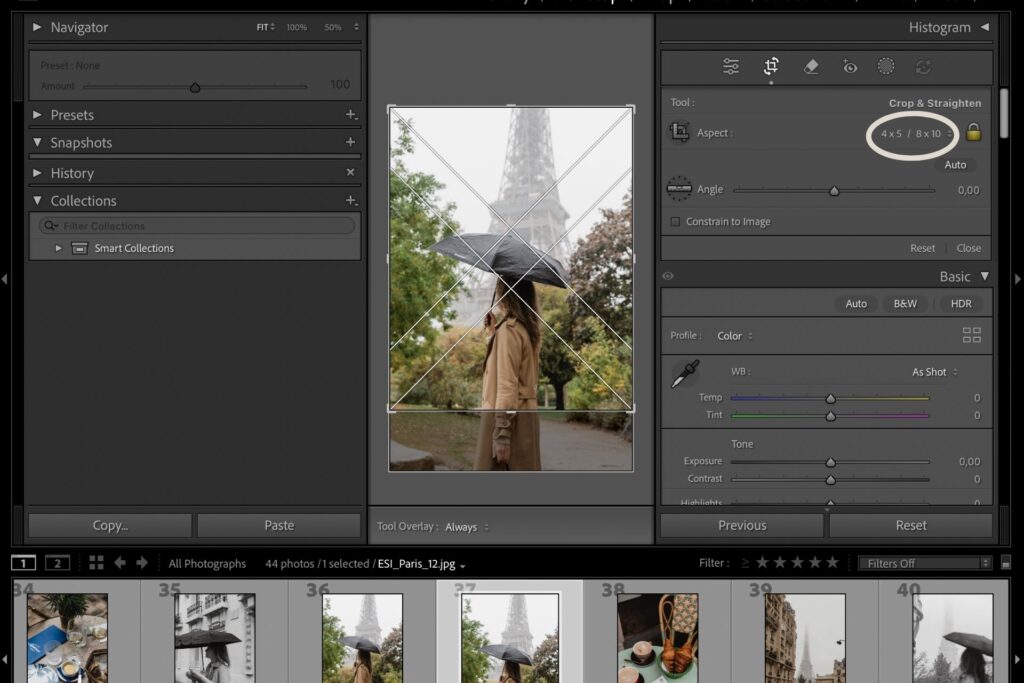Filter by first star rating

click(x=762, y=562)
